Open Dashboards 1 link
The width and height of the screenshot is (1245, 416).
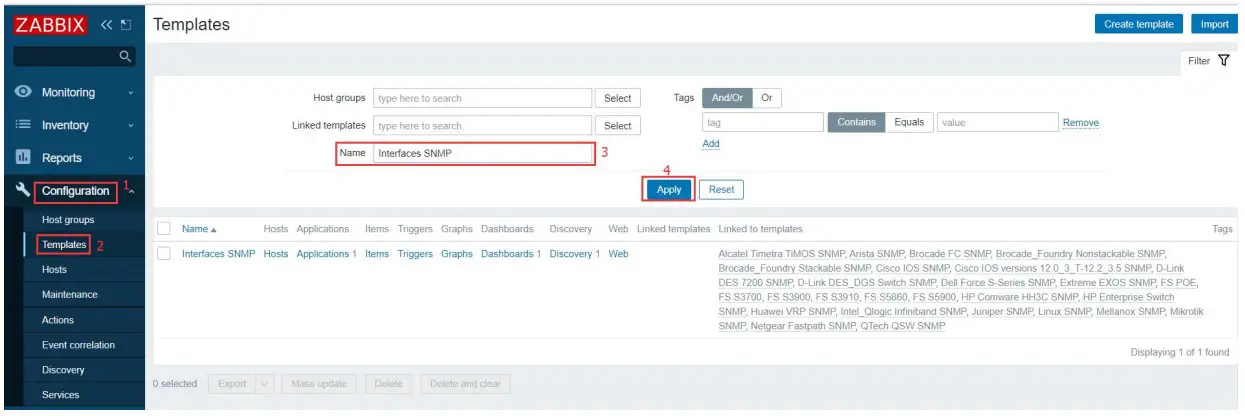[x=511, y=254]
